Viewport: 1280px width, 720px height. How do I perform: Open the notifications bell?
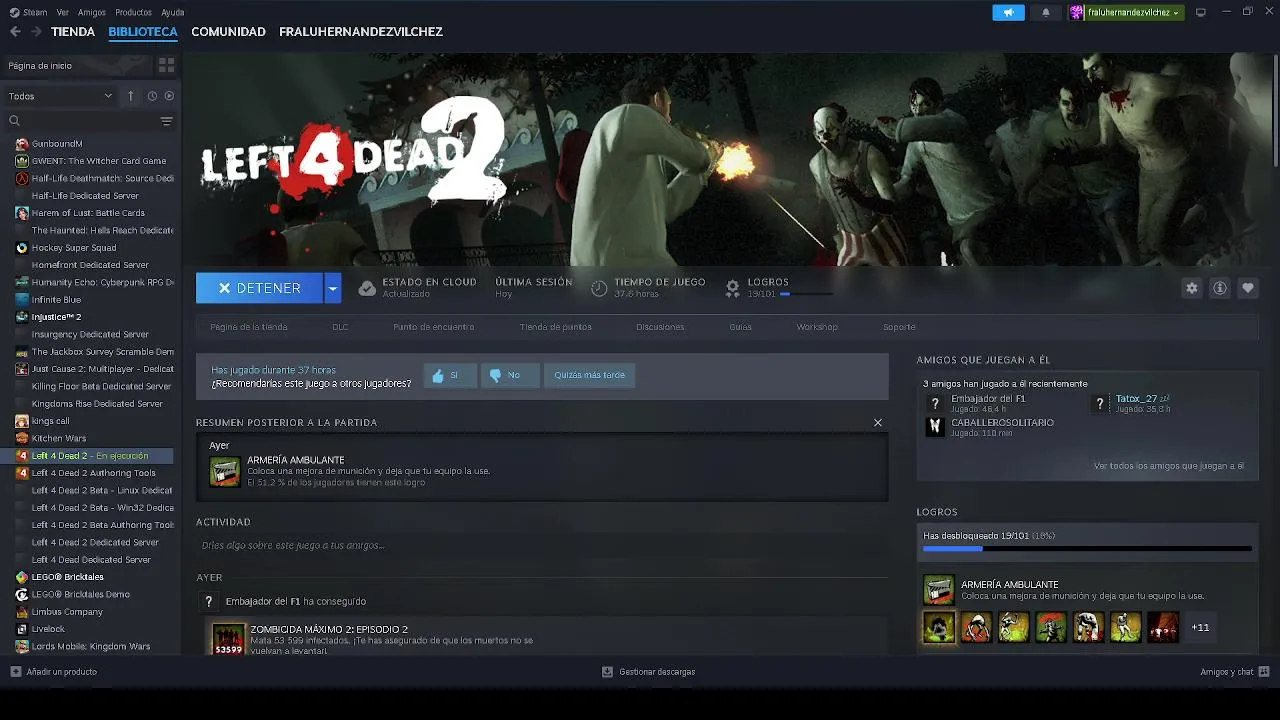[x=1046, y=12]
